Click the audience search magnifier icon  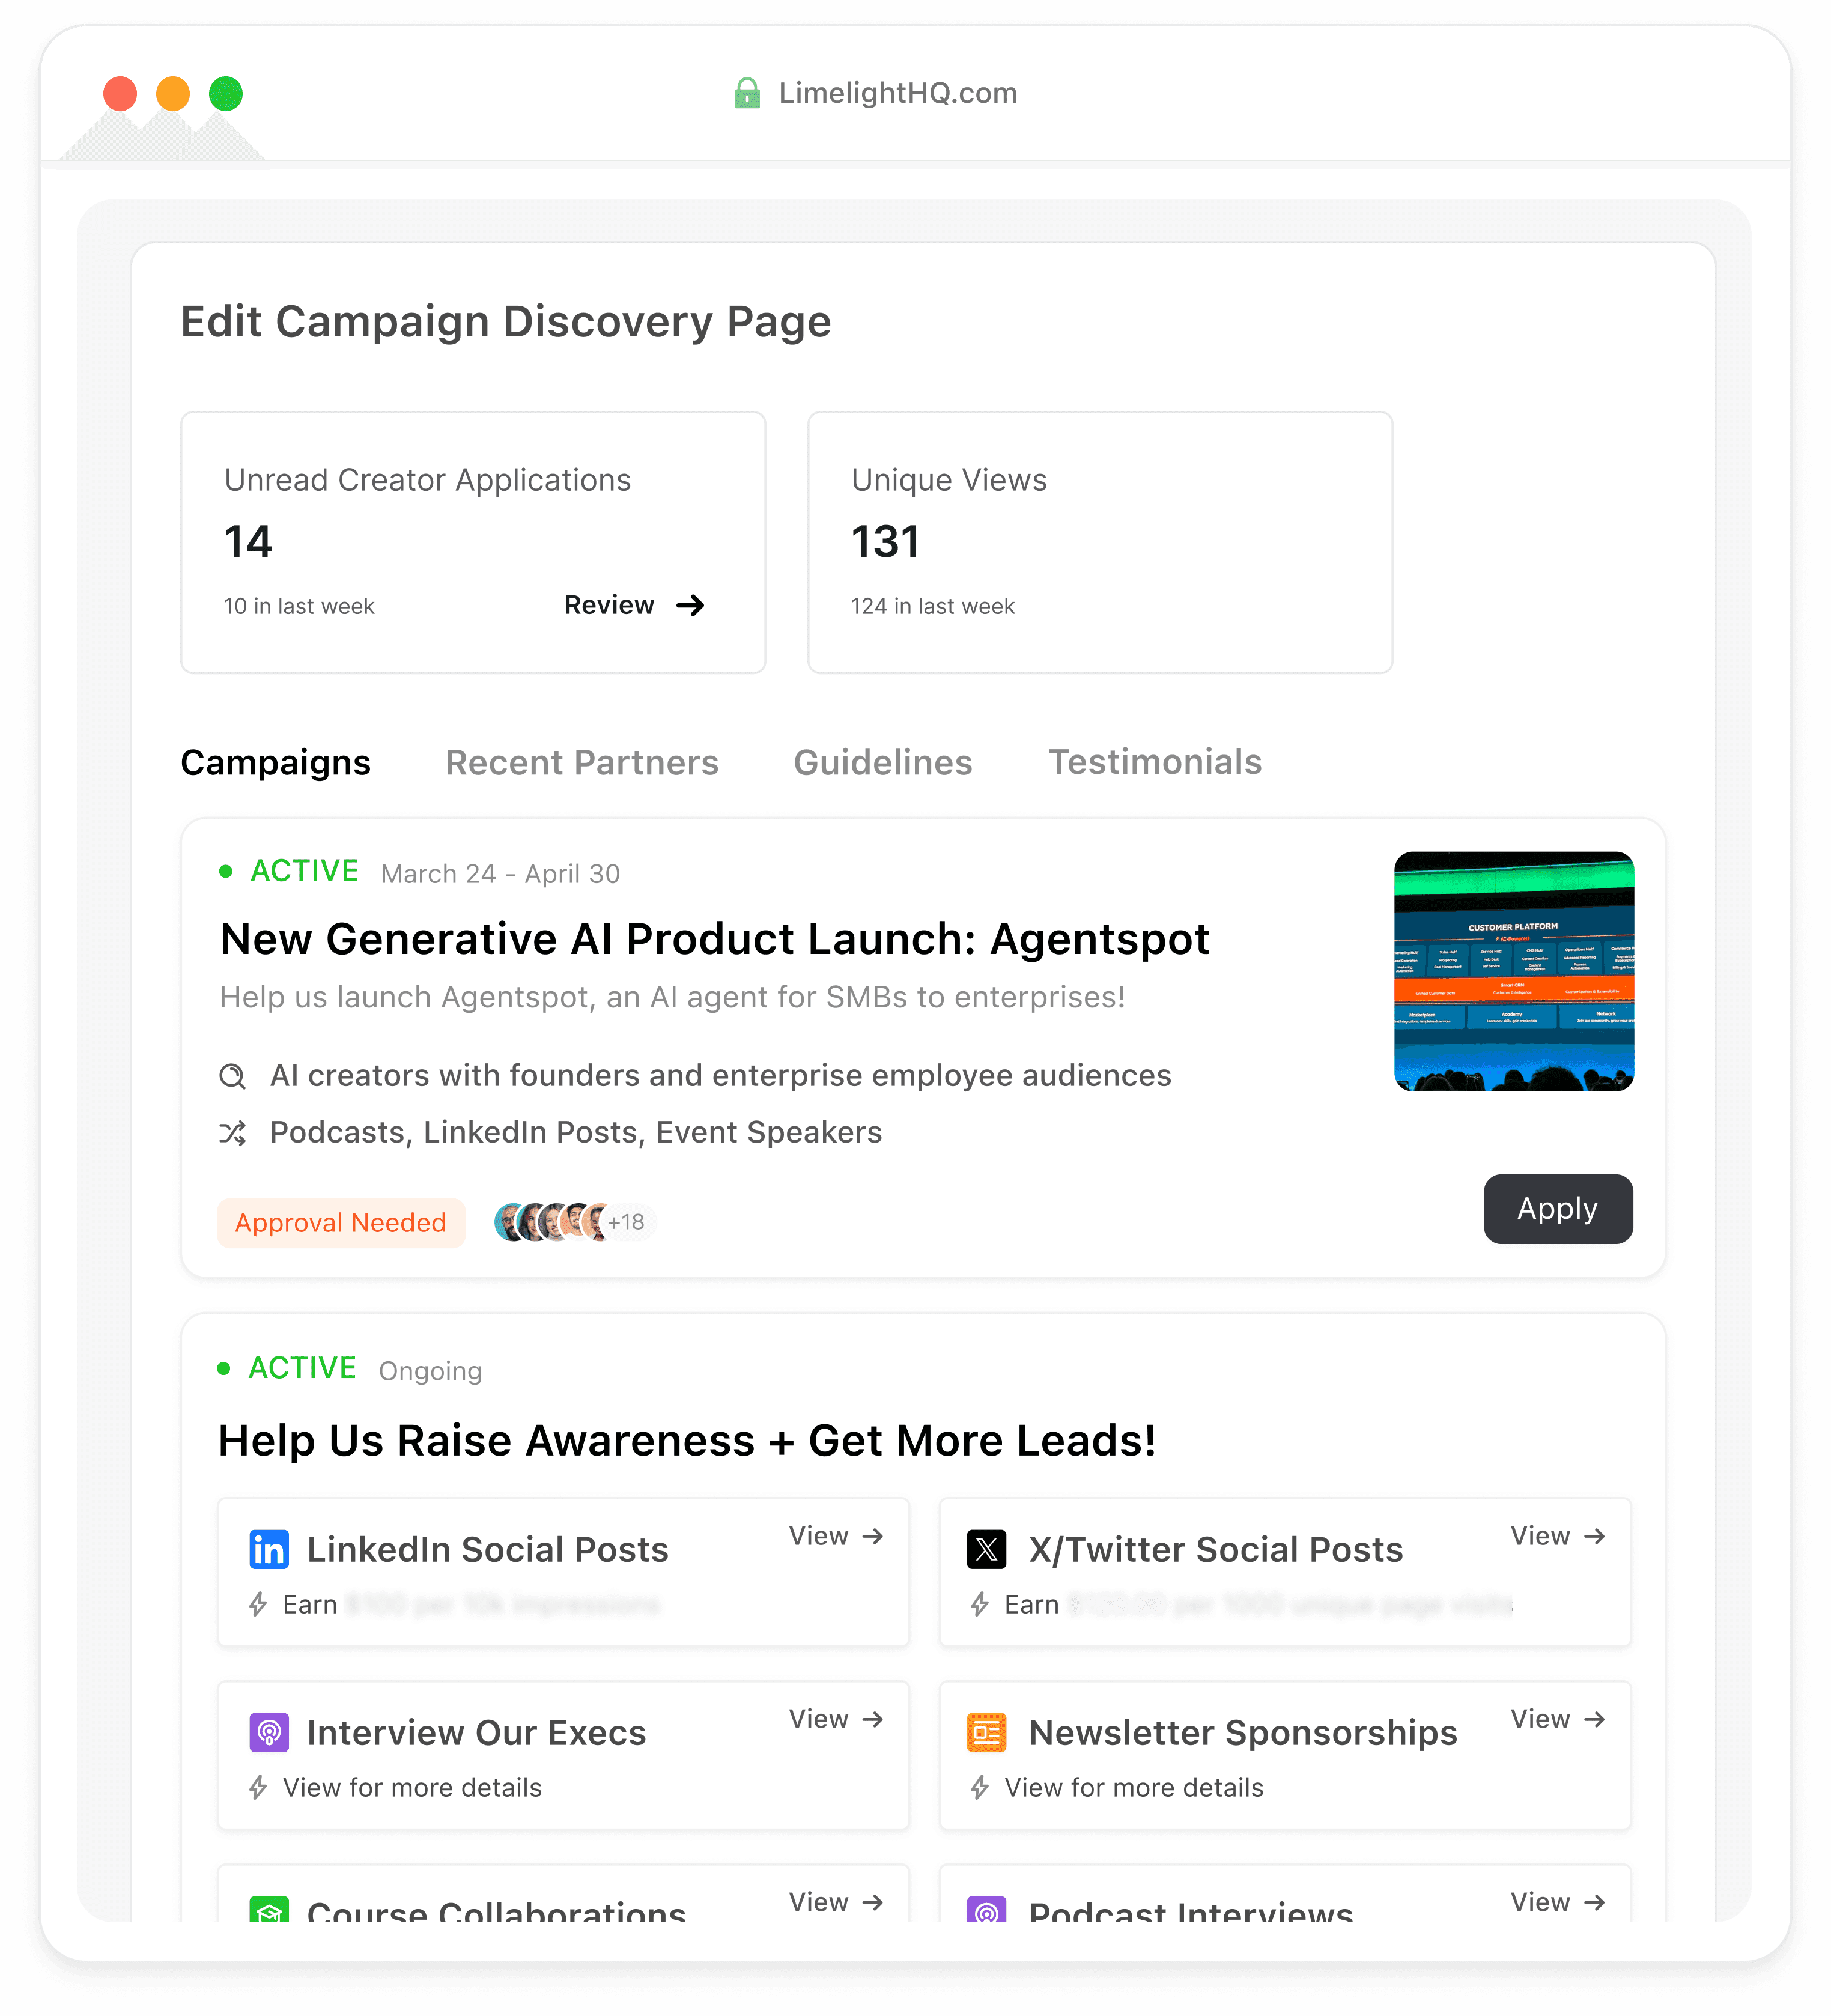pos(232,1076)
